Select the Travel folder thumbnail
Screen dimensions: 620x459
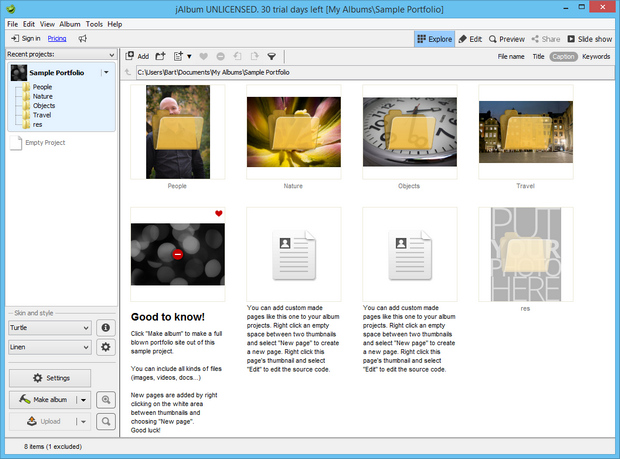click(526, 132)
